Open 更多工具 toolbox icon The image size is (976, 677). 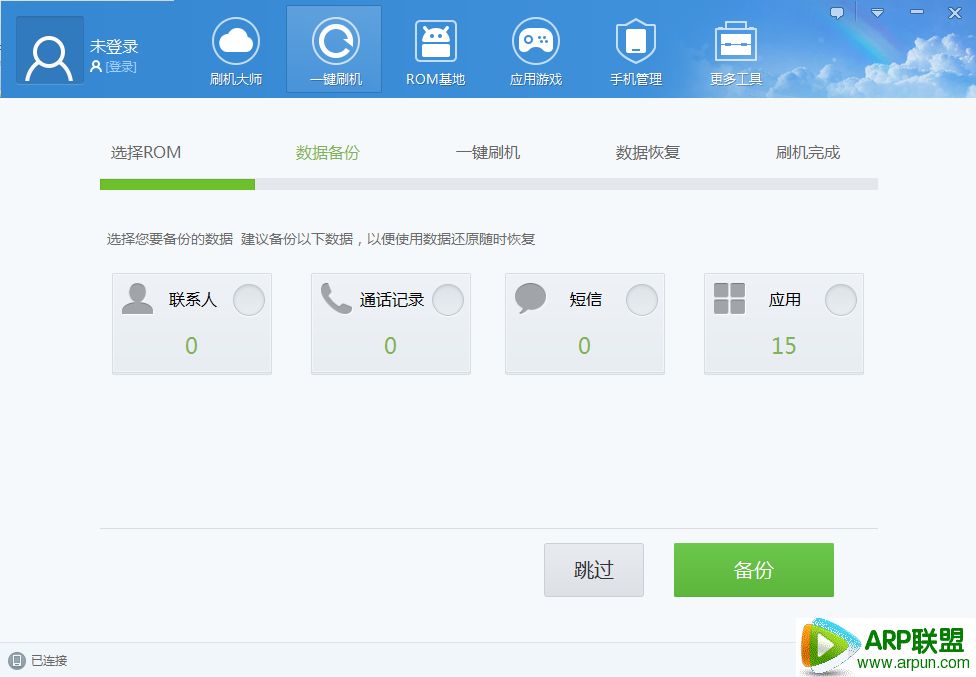735,42
